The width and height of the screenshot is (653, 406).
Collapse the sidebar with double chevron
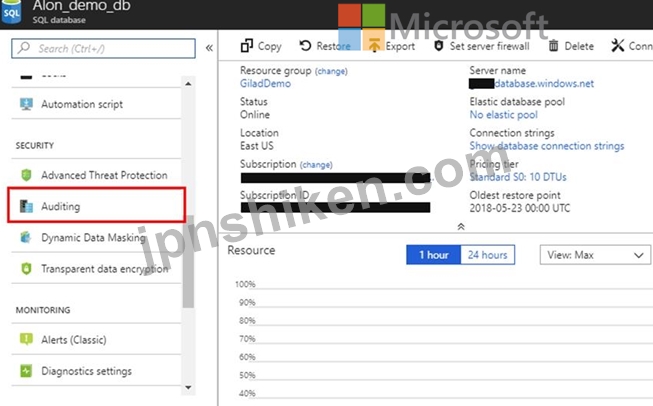click(209, 48)
